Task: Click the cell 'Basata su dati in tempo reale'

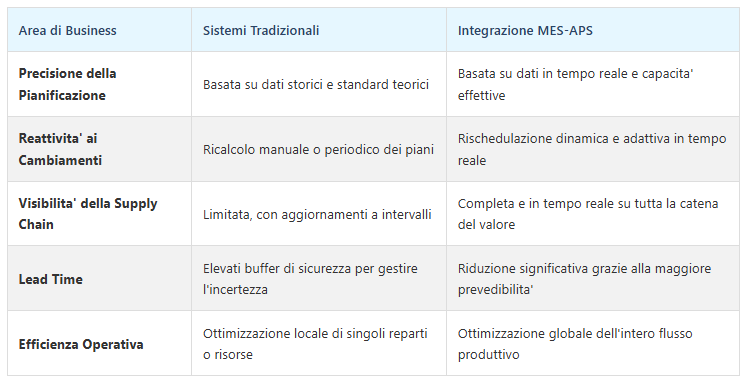Action: point(592,84)
